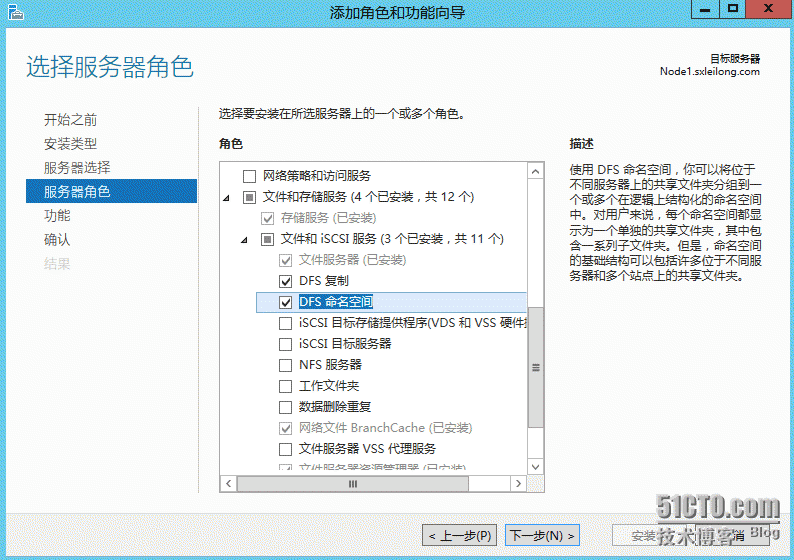Screen dimensions: 794x560
Task: Enable 工作文件夹 checkbox
Action: pos(286,386)
